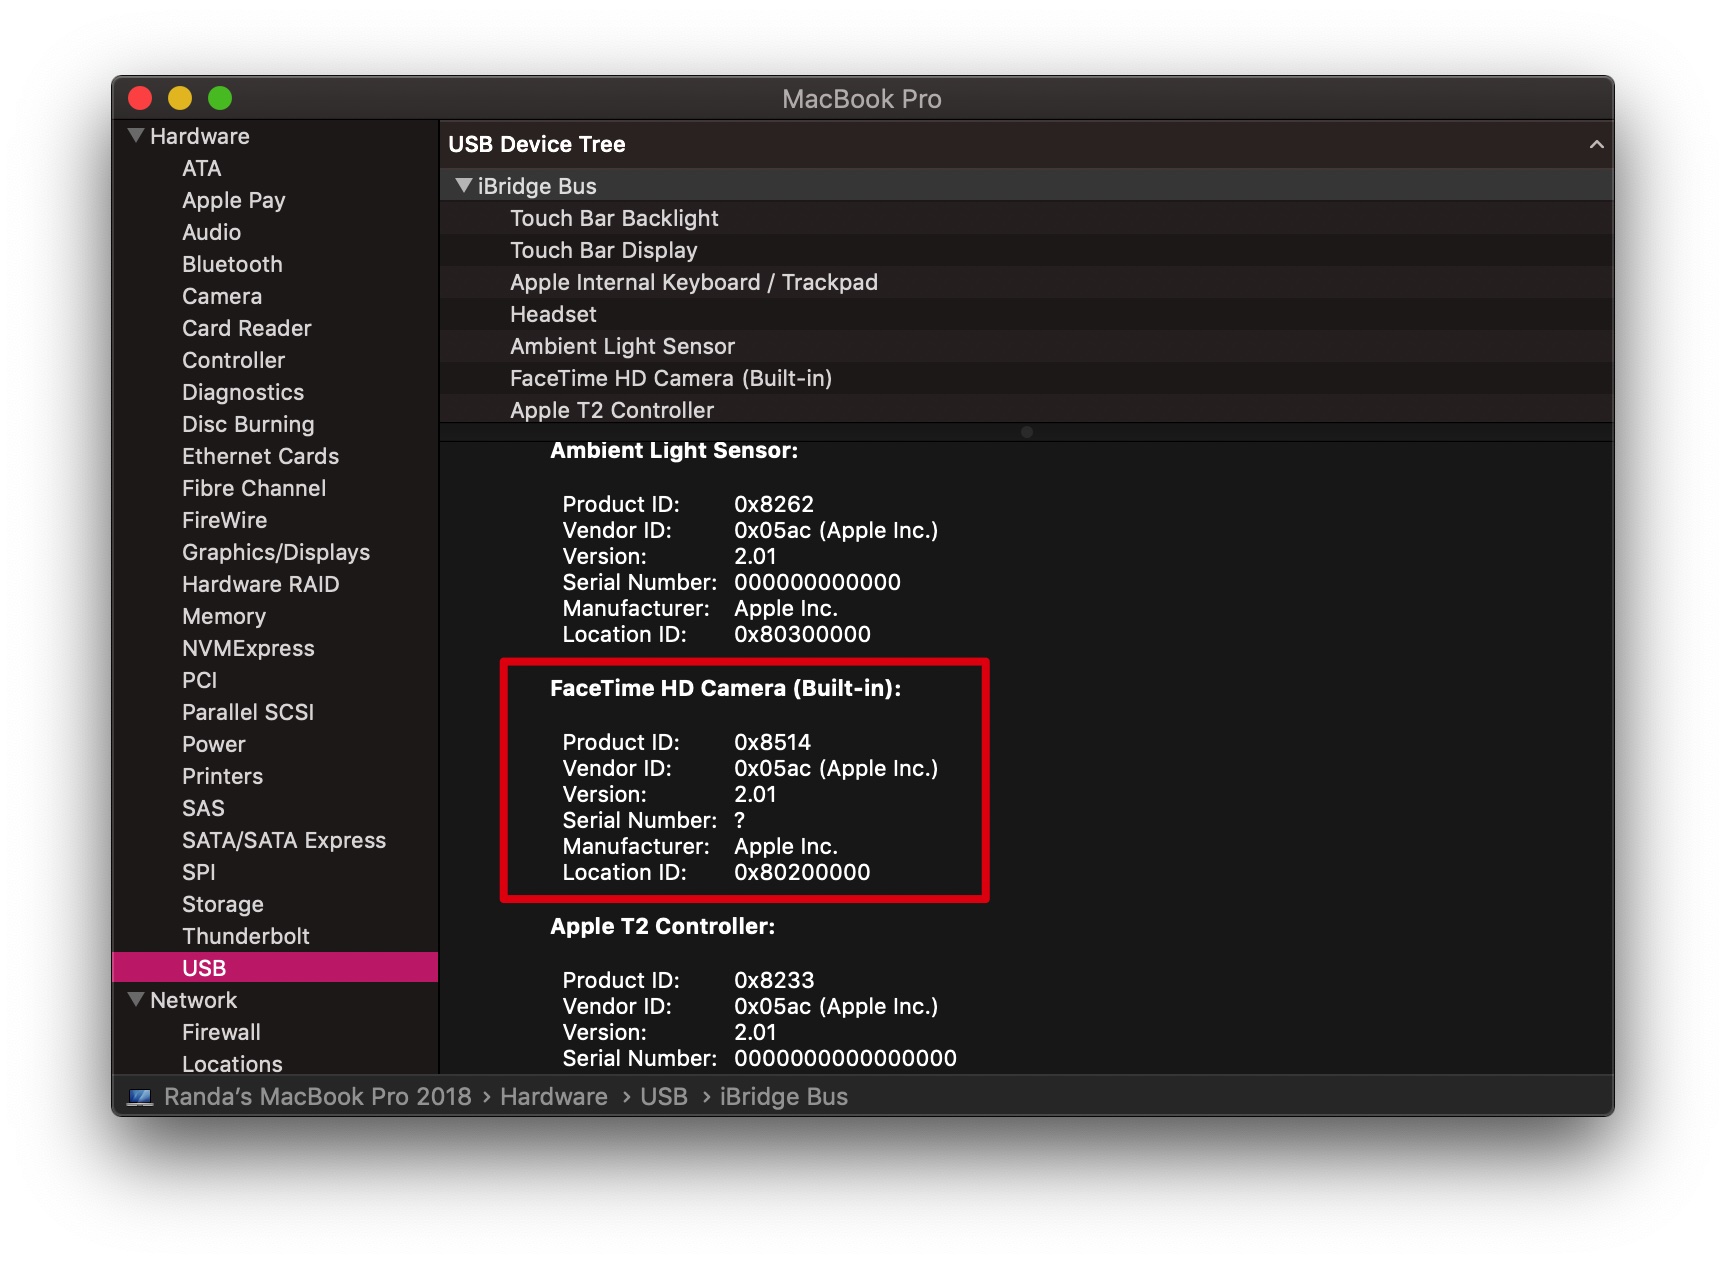The width and height of the screenshot is (1726, 1264).
Task: Select NVMExpress in the sidebar
Action: pos(248,648)
